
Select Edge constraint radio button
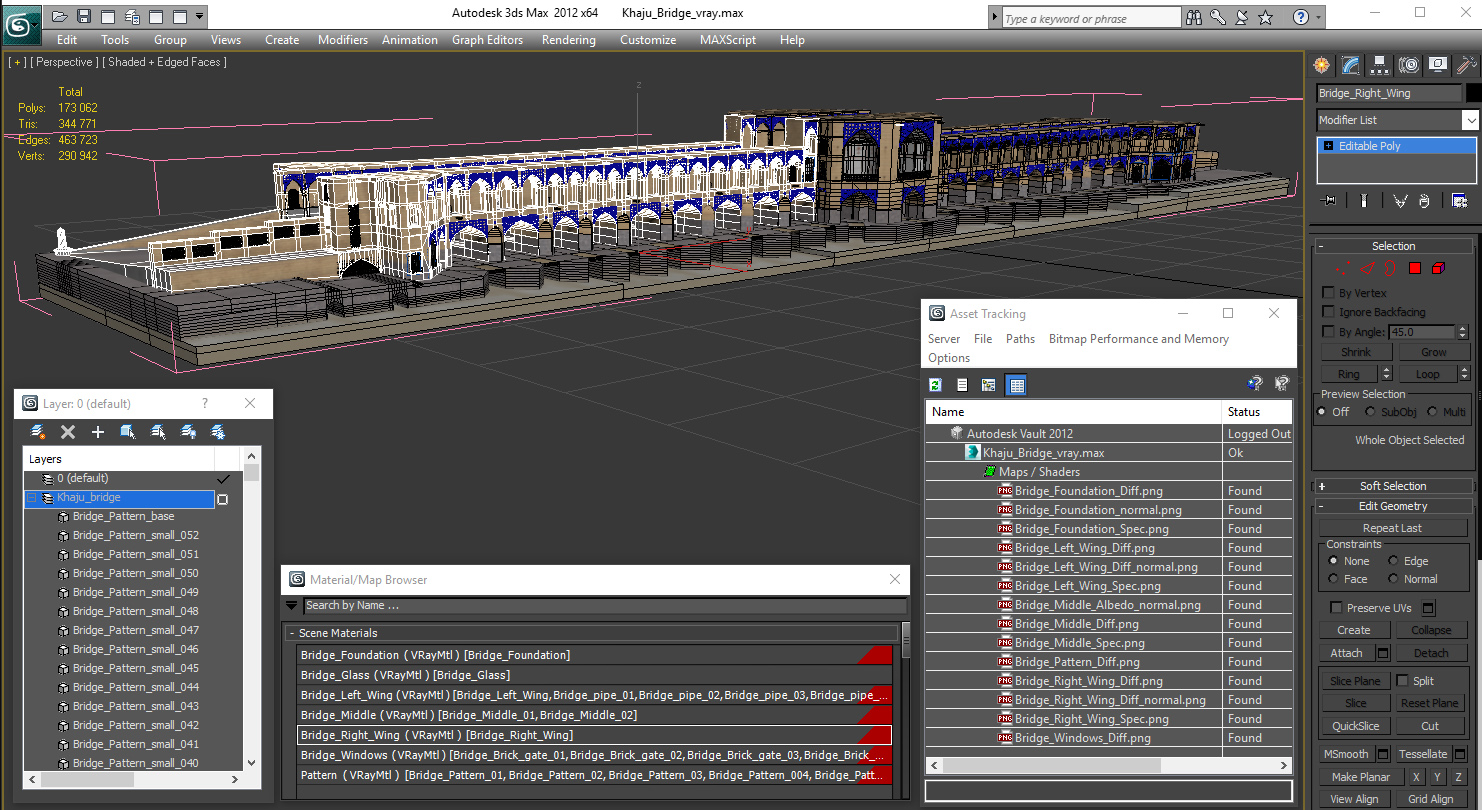1393,561
